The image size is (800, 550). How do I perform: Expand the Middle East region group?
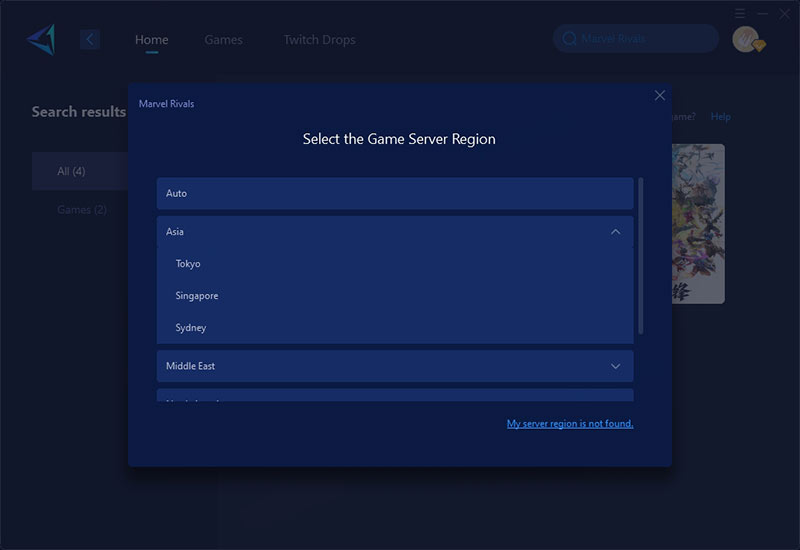click(x=616, y=366)
